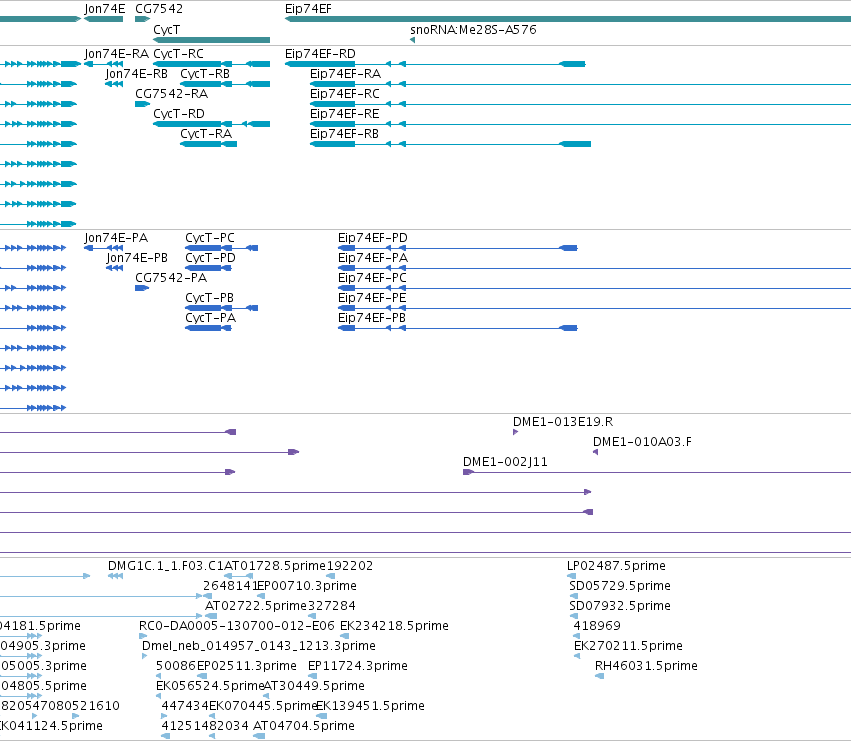Click EST Dmel_neb_014957_0143_1213.3prime
851x741 pixels.
(259, 646)
